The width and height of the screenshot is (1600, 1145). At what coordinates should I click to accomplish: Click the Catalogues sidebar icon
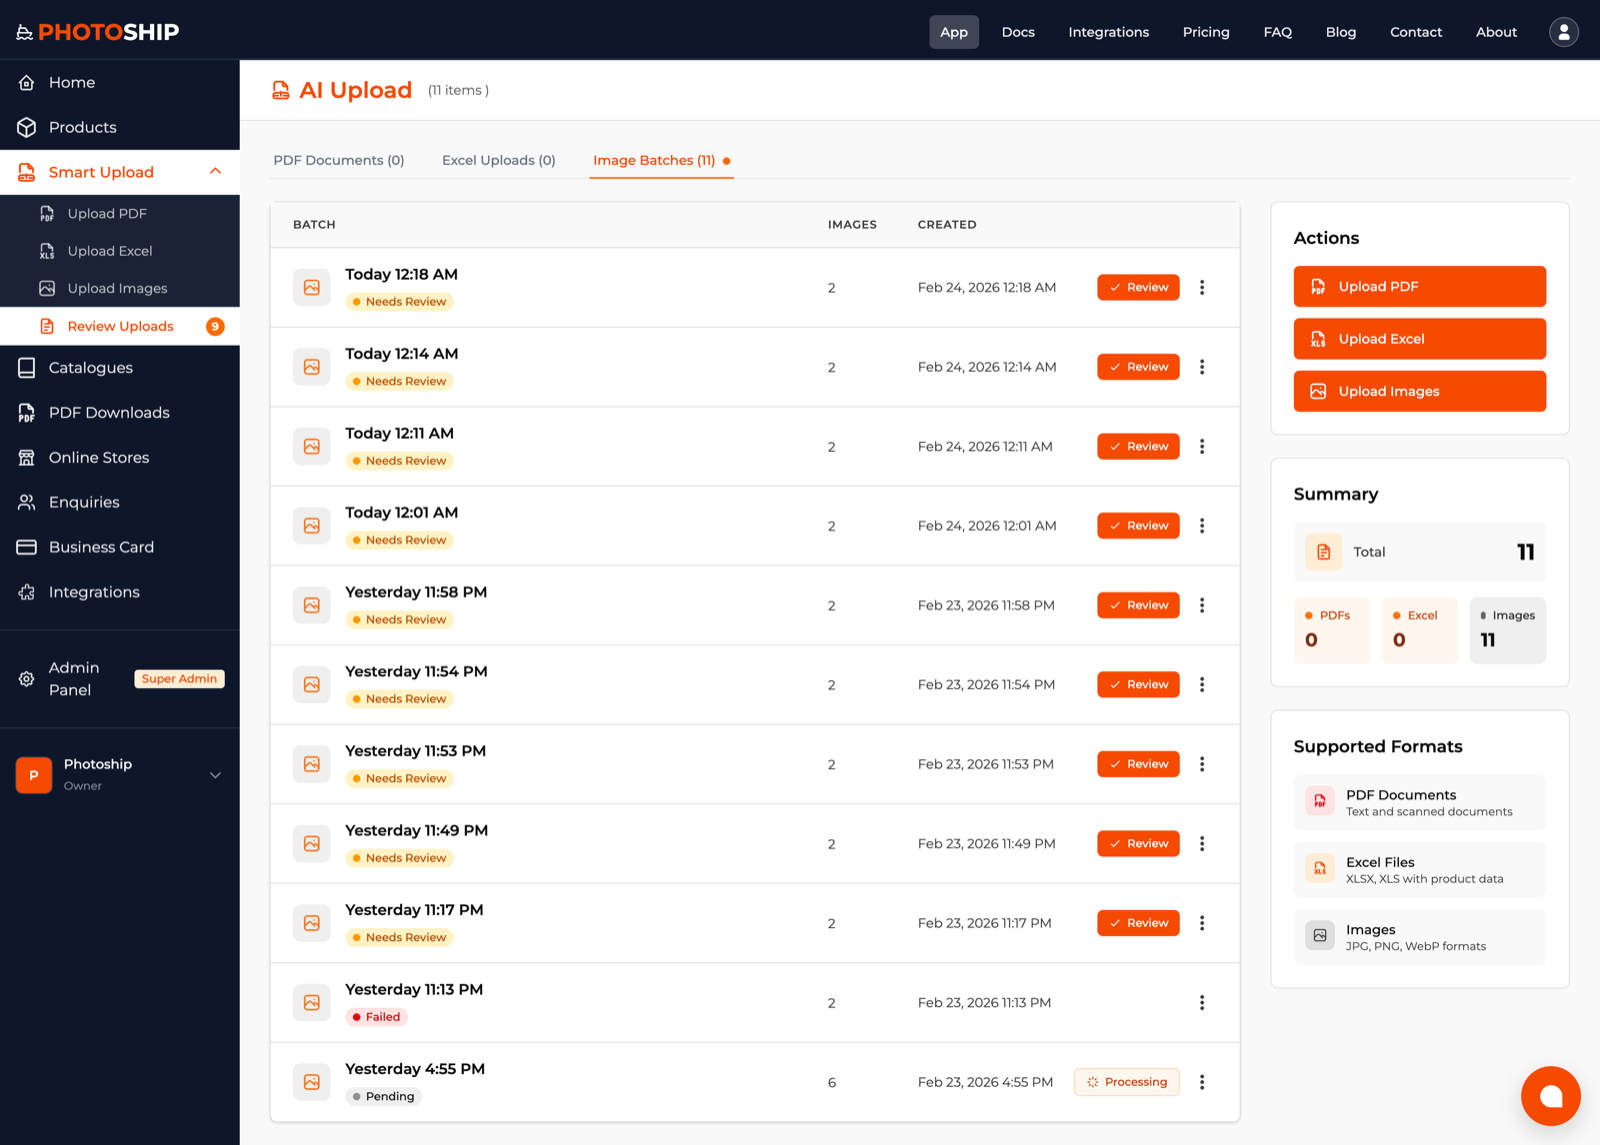click(x=27, y=368)
